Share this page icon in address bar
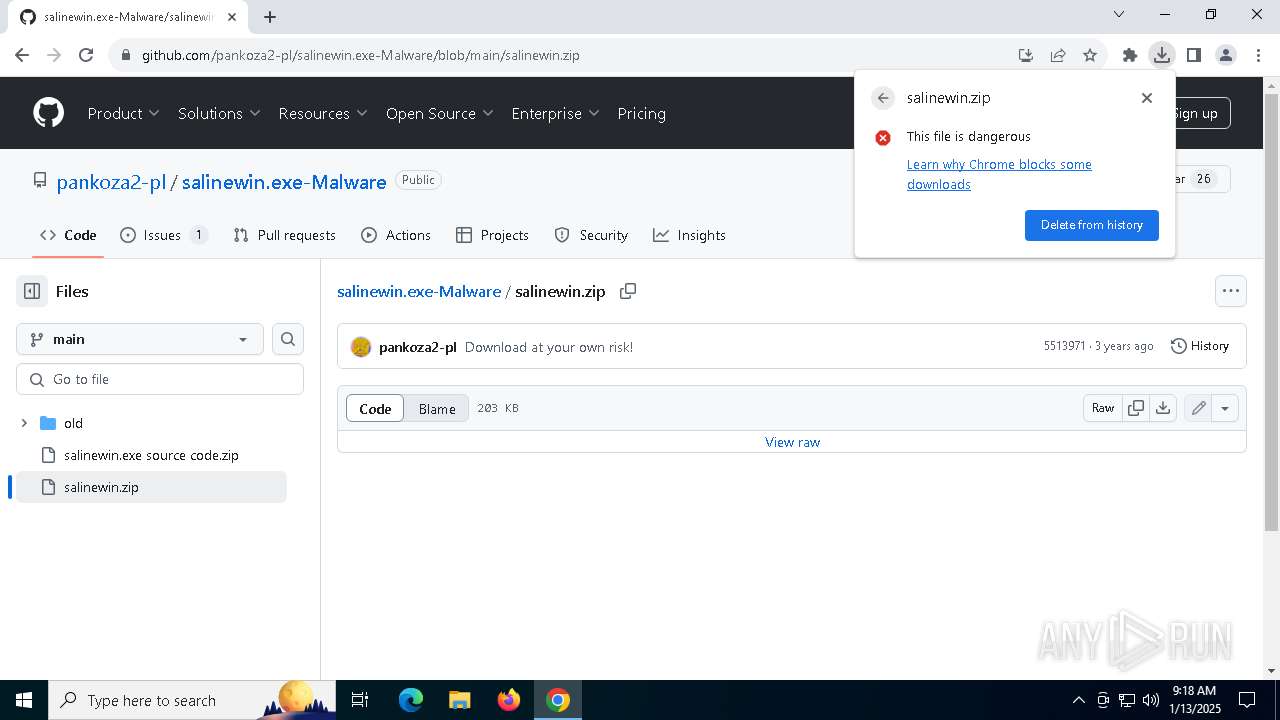This screenshot has width=1280, height=720. (1058, 55)
